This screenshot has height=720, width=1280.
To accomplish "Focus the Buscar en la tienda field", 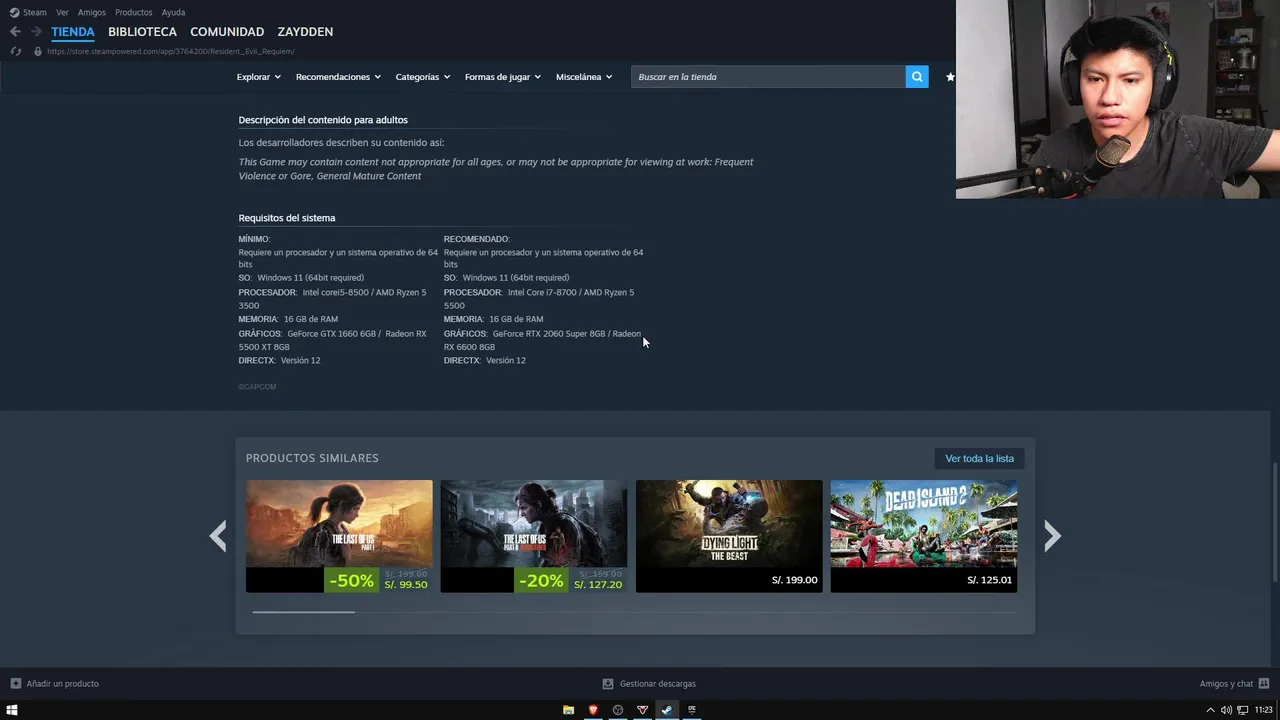I will [768, 77].
